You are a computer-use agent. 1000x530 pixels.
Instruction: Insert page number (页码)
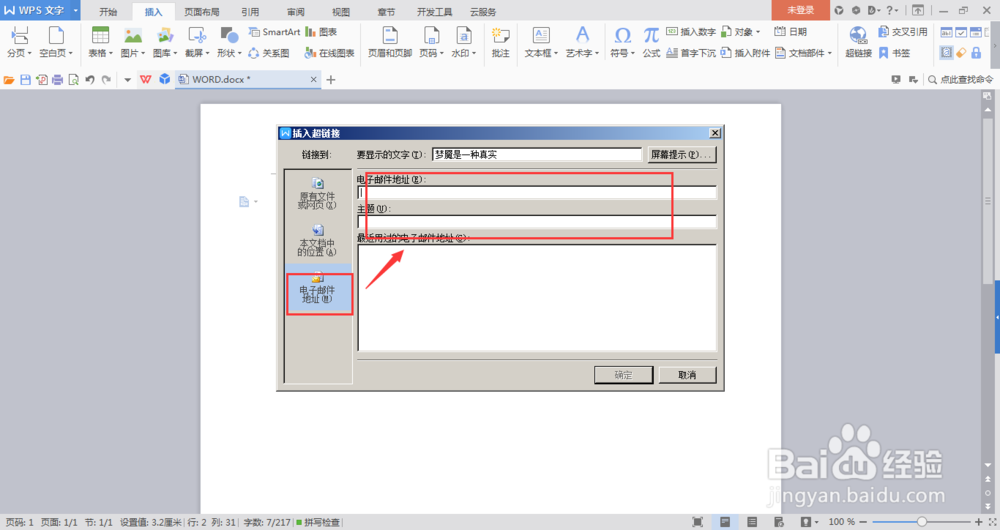pos(431,42)
